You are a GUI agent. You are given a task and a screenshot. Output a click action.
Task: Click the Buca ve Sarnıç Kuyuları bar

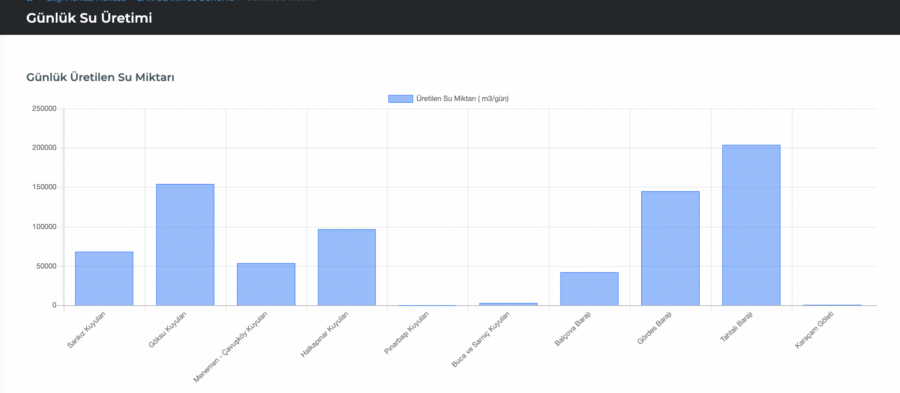pyautogui.click(x=509, y=304)
